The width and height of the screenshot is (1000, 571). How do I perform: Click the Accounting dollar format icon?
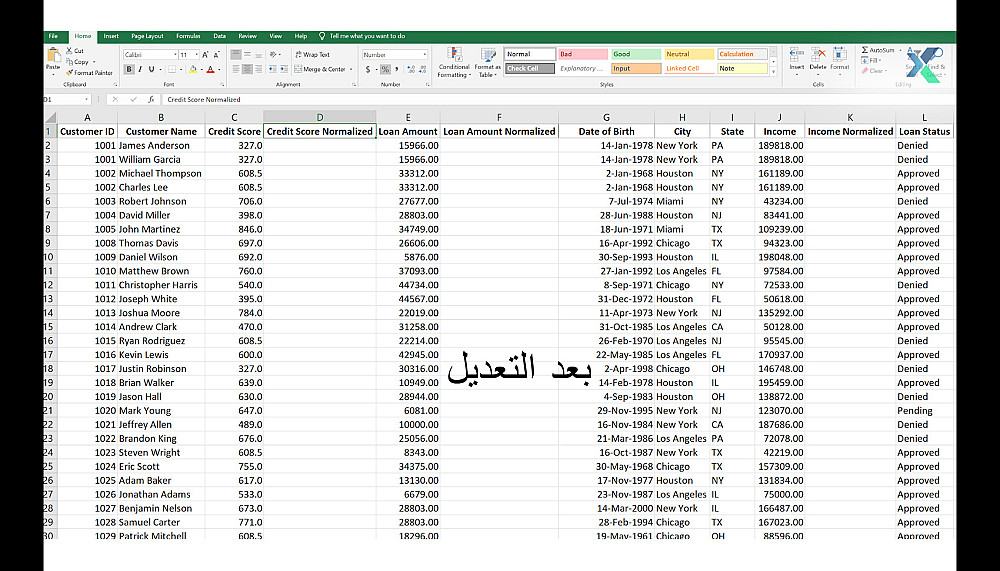(x=368, y=69)
